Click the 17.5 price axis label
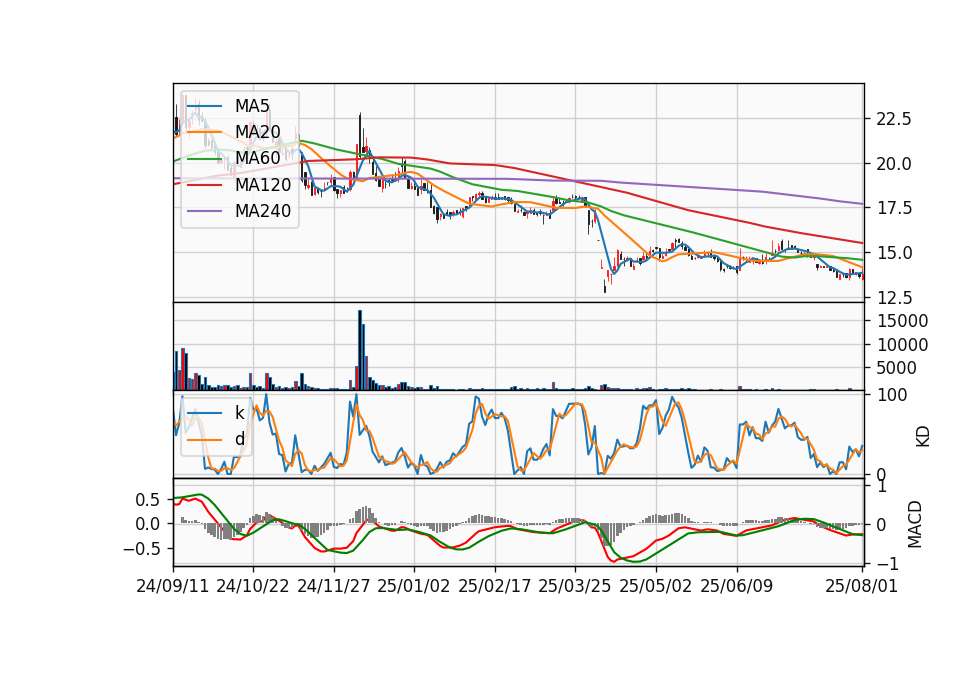This screenshot has width=960, height=690. click(x=894, y=209)
